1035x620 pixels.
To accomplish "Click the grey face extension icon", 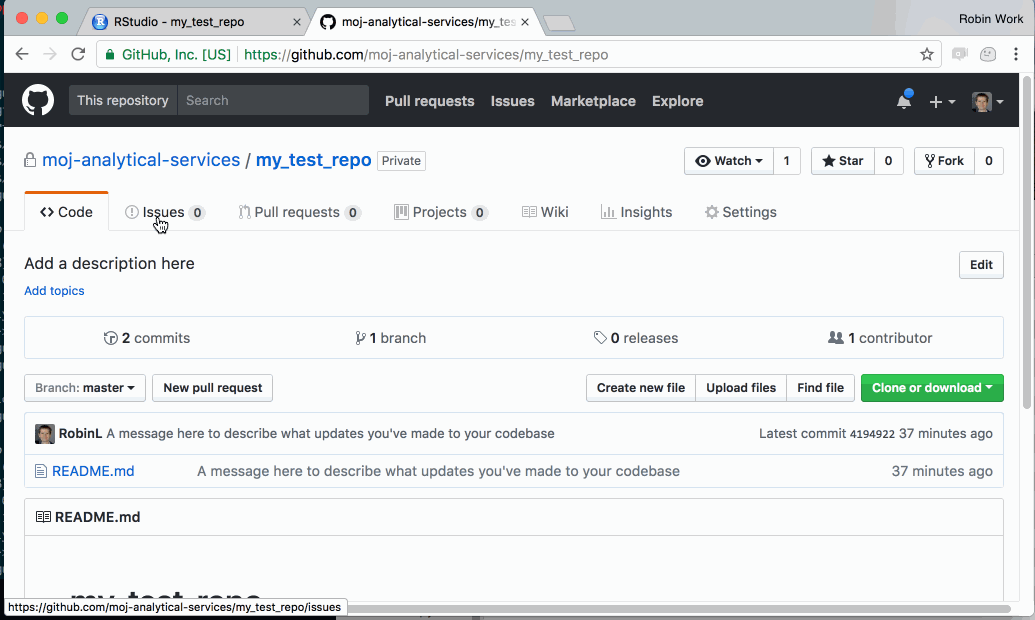I will pos(987,54).
